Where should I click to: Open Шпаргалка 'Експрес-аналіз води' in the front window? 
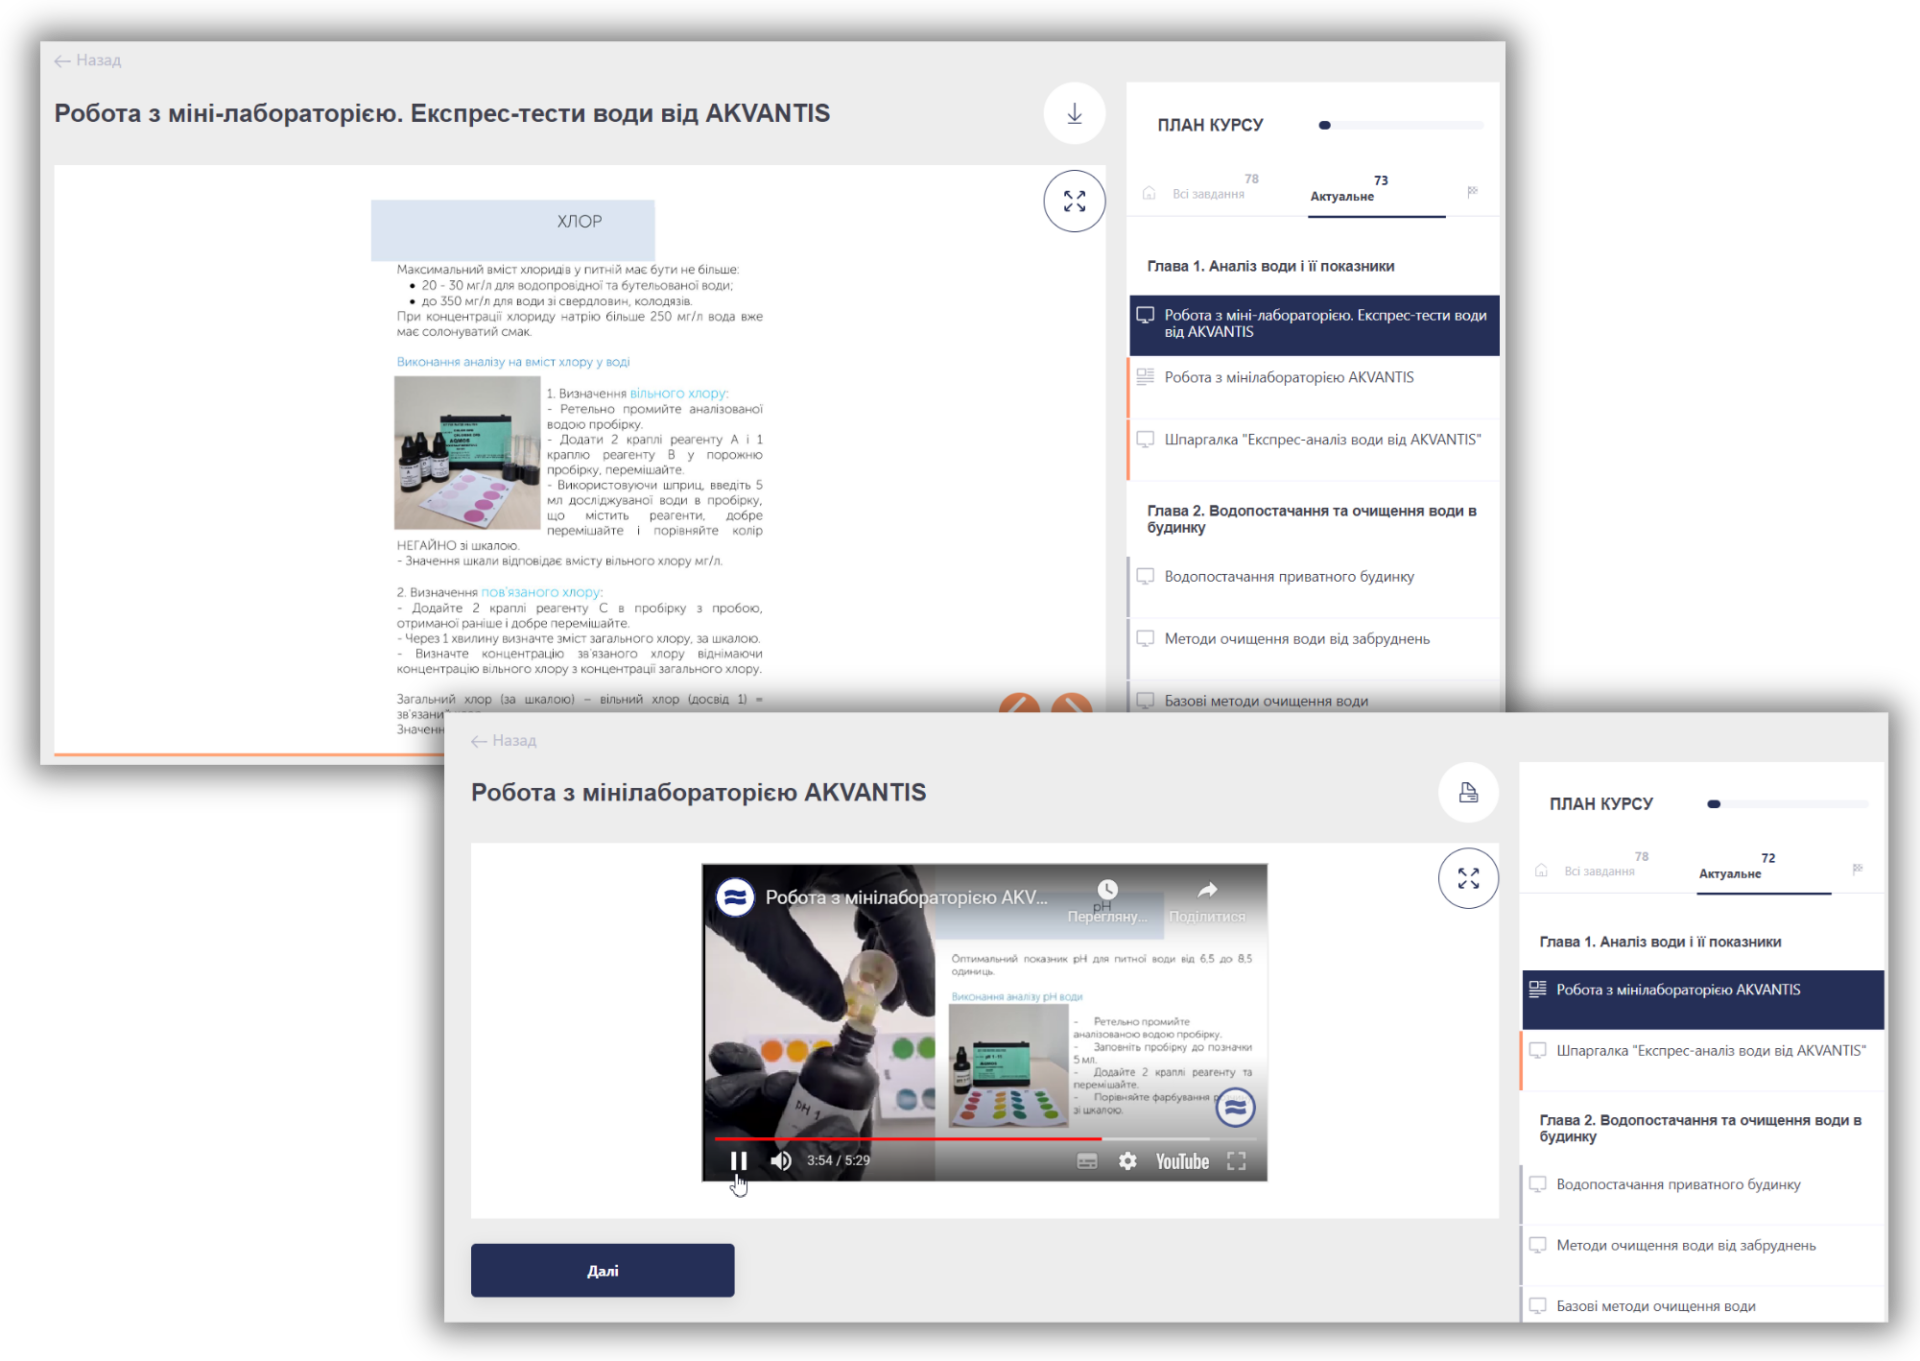pyautogui.click(x=1703, y=1060)
